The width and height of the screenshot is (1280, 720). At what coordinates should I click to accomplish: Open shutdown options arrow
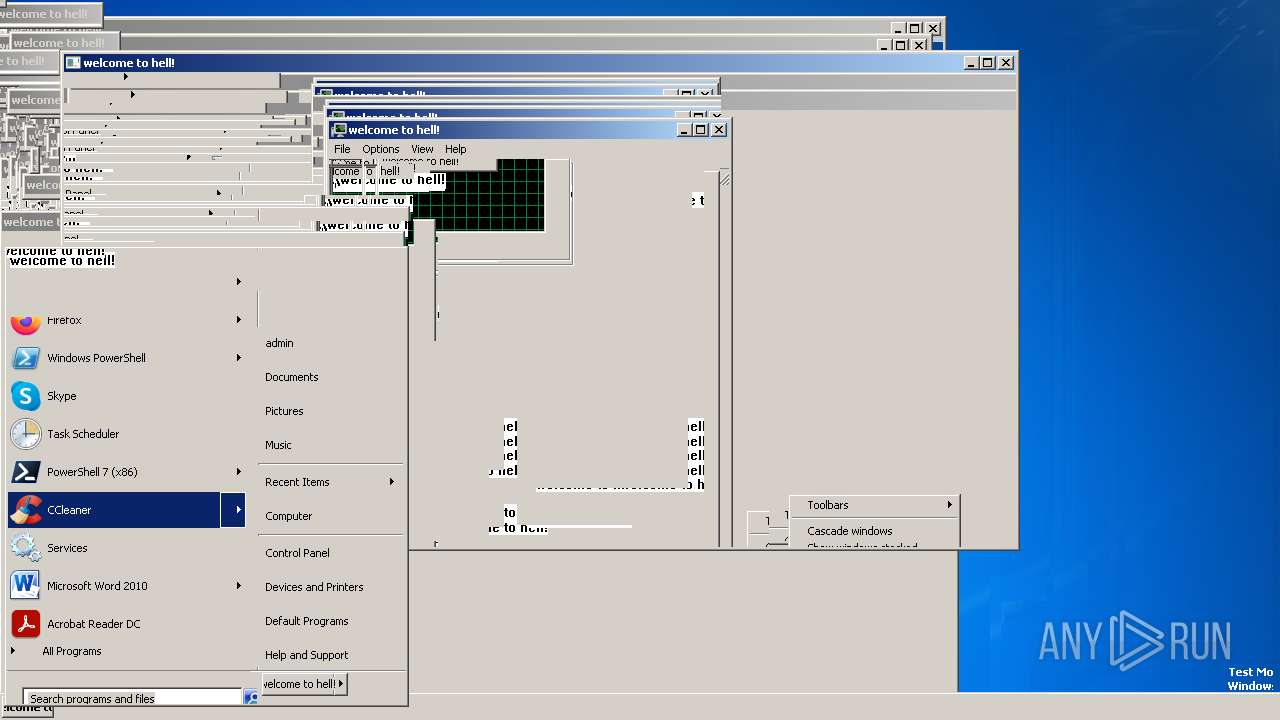coord(341,684)
